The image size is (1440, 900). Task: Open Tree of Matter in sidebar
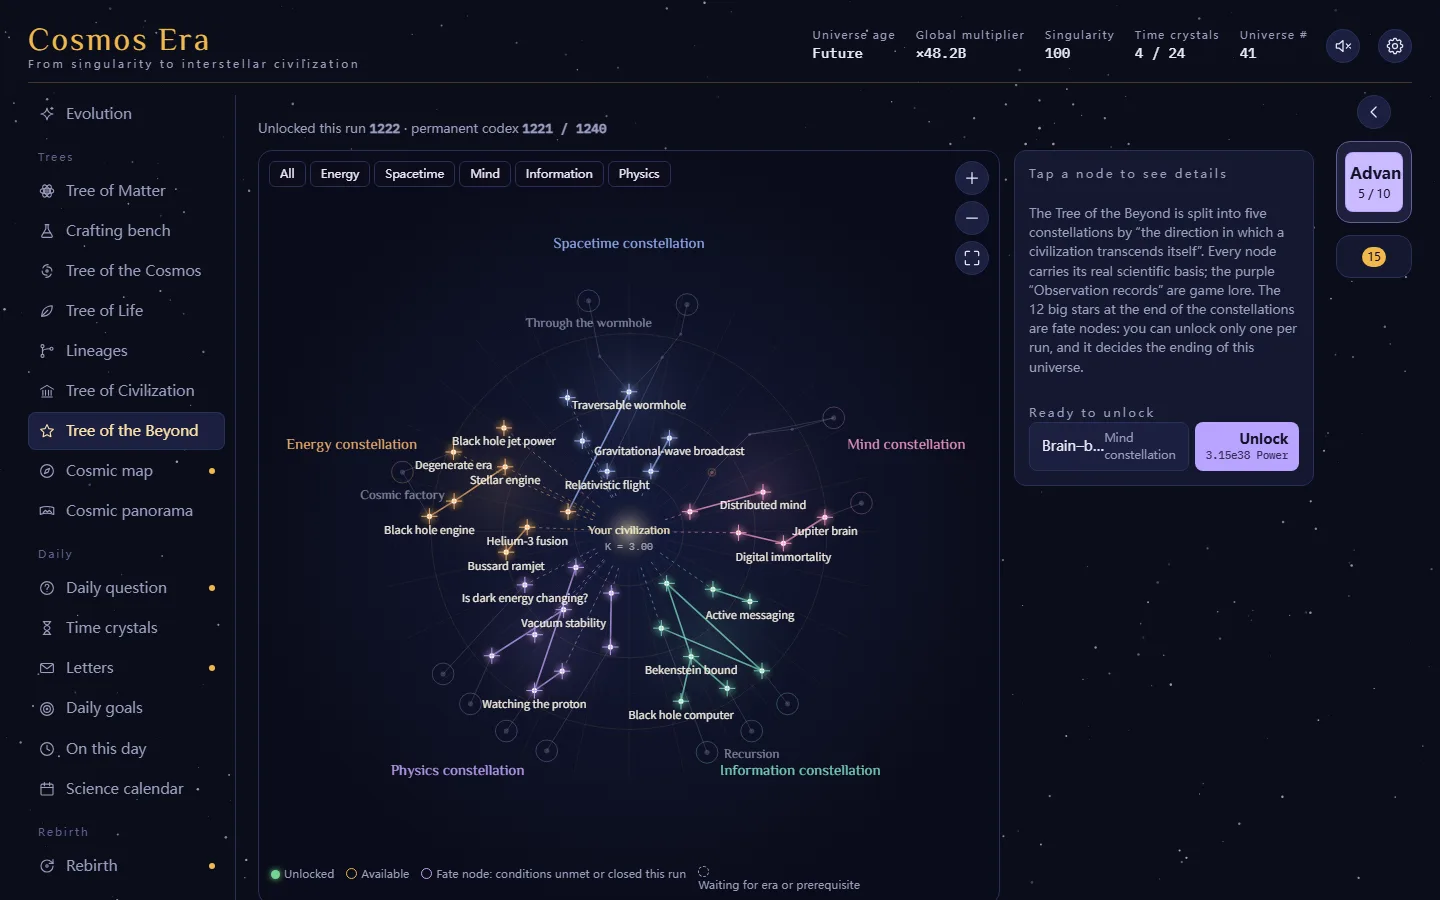[x=126, y=191]
